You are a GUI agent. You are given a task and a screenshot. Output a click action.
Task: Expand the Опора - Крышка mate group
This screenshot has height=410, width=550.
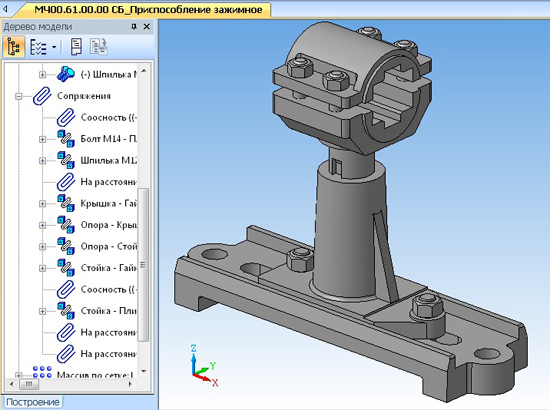point(42,225)
